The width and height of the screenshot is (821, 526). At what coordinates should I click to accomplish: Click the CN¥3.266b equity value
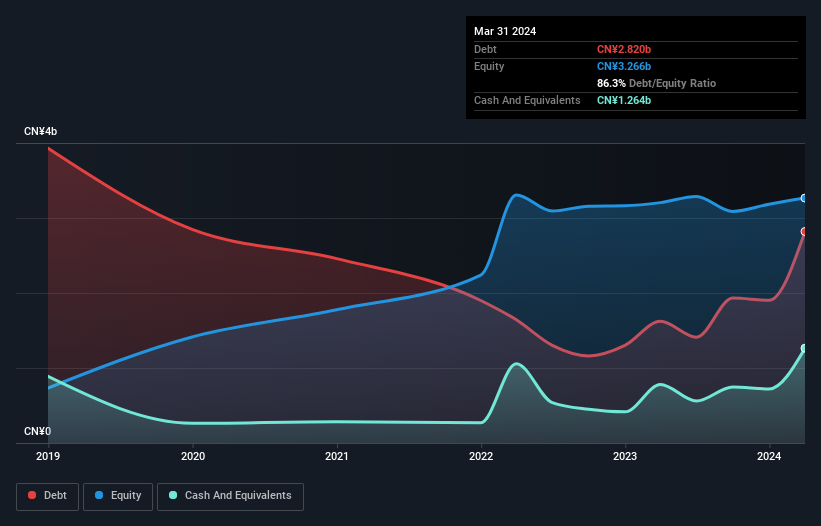tap(624, 66)
